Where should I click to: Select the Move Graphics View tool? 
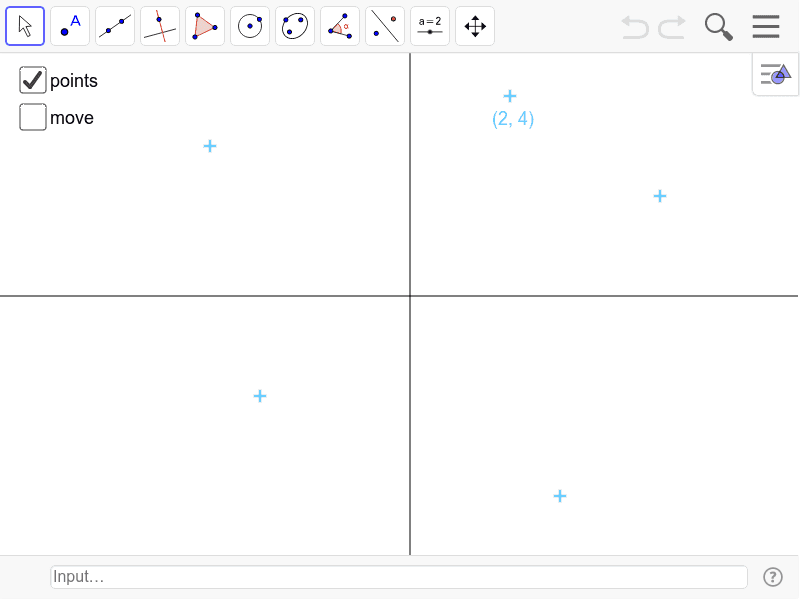pyautogui.click(x=474, y=26)
